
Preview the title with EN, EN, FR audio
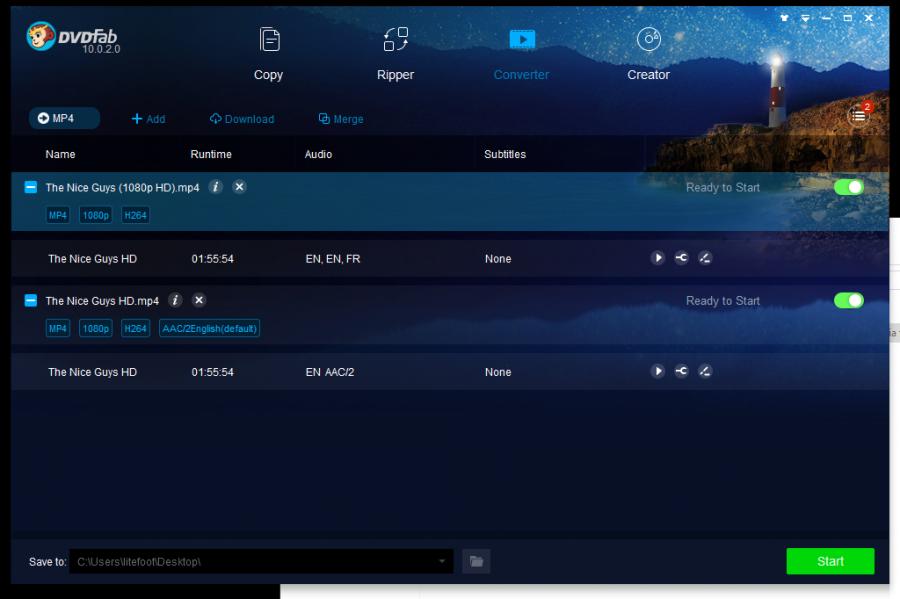tap(658, 258)
